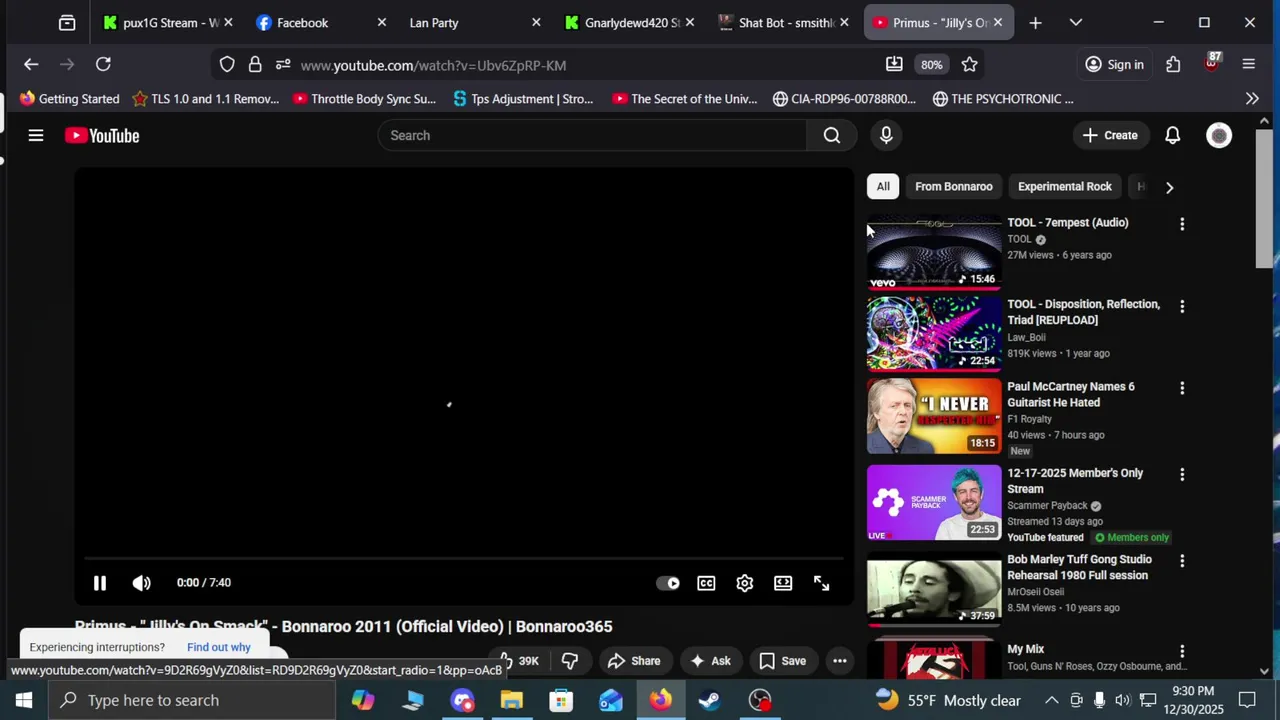Click the page vertical scrollbar
This screenshot has width=1280, height=720.
point(1264,197)
